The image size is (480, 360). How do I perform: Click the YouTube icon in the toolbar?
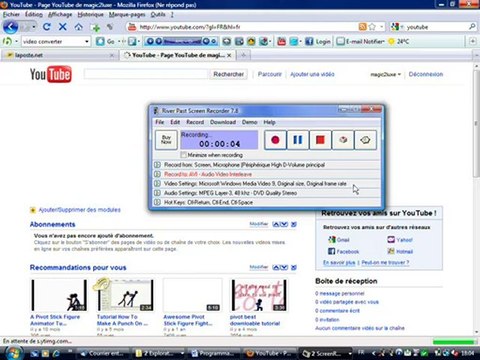(x=282, y=41)
